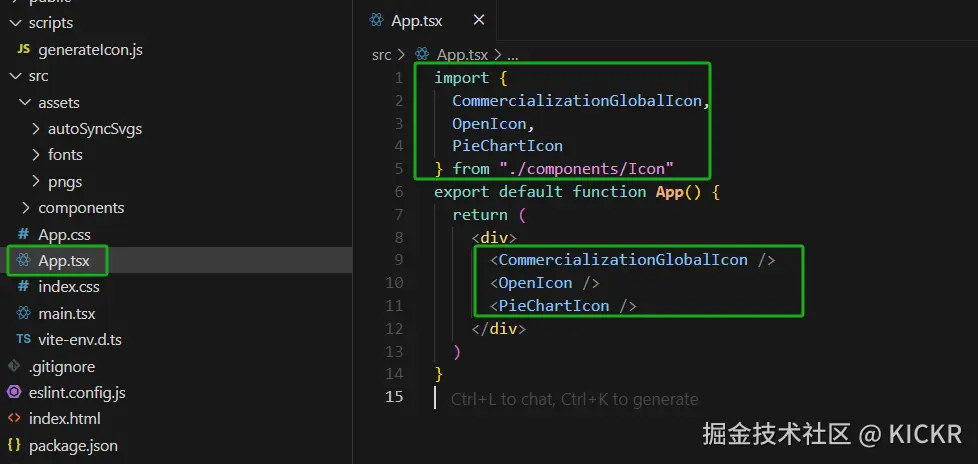Open App.css from the file tree
This screenshot has height=464, width=978.
click(x=64, y=235)
